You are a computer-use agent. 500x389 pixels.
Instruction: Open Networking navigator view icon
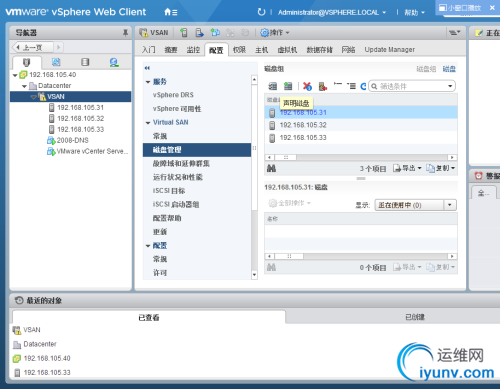114,62
